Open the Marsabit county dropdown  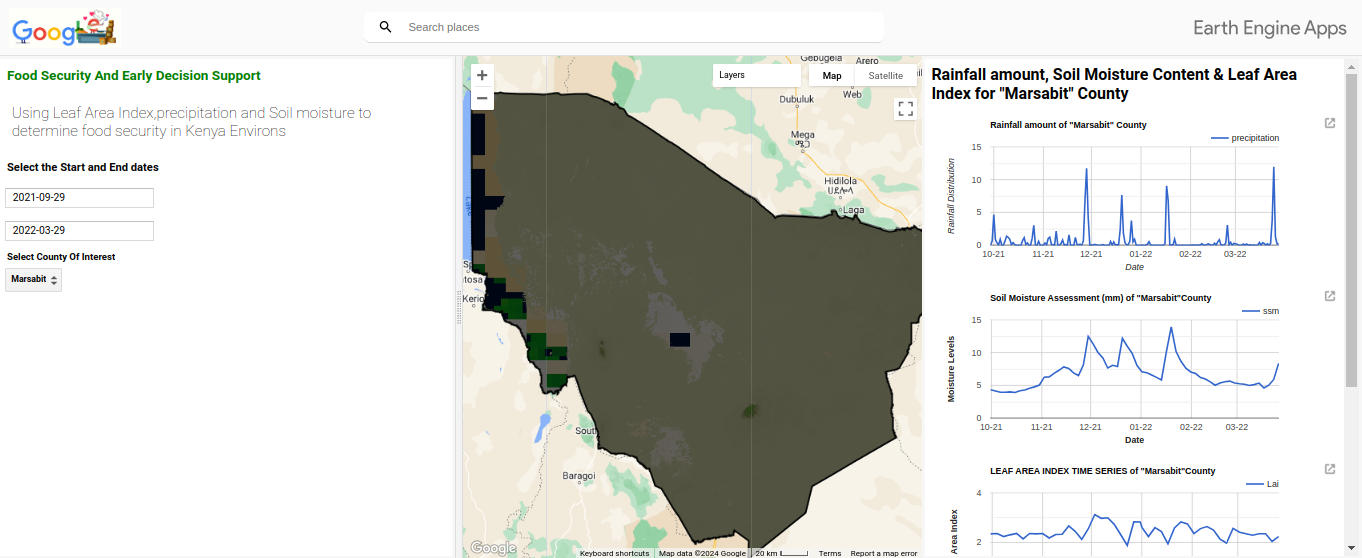(x=34, y=279)
